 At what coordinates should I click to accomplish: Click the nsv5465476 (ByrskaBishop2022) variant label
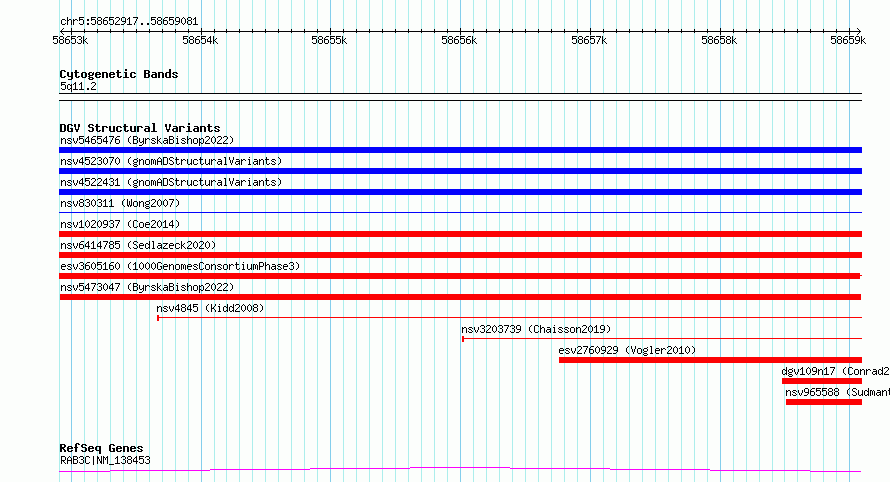point(147,140)
